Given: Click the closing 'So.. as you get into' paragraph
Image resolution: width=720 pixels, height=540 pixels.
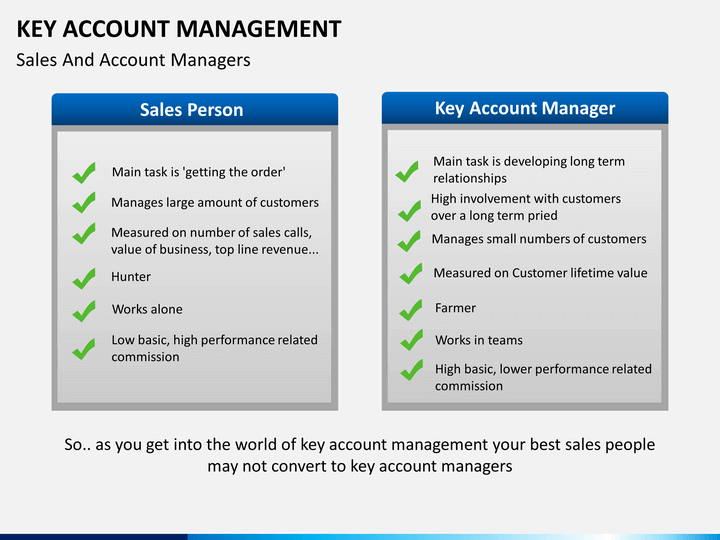Looking at the screenshot, I should pos(360,455).
